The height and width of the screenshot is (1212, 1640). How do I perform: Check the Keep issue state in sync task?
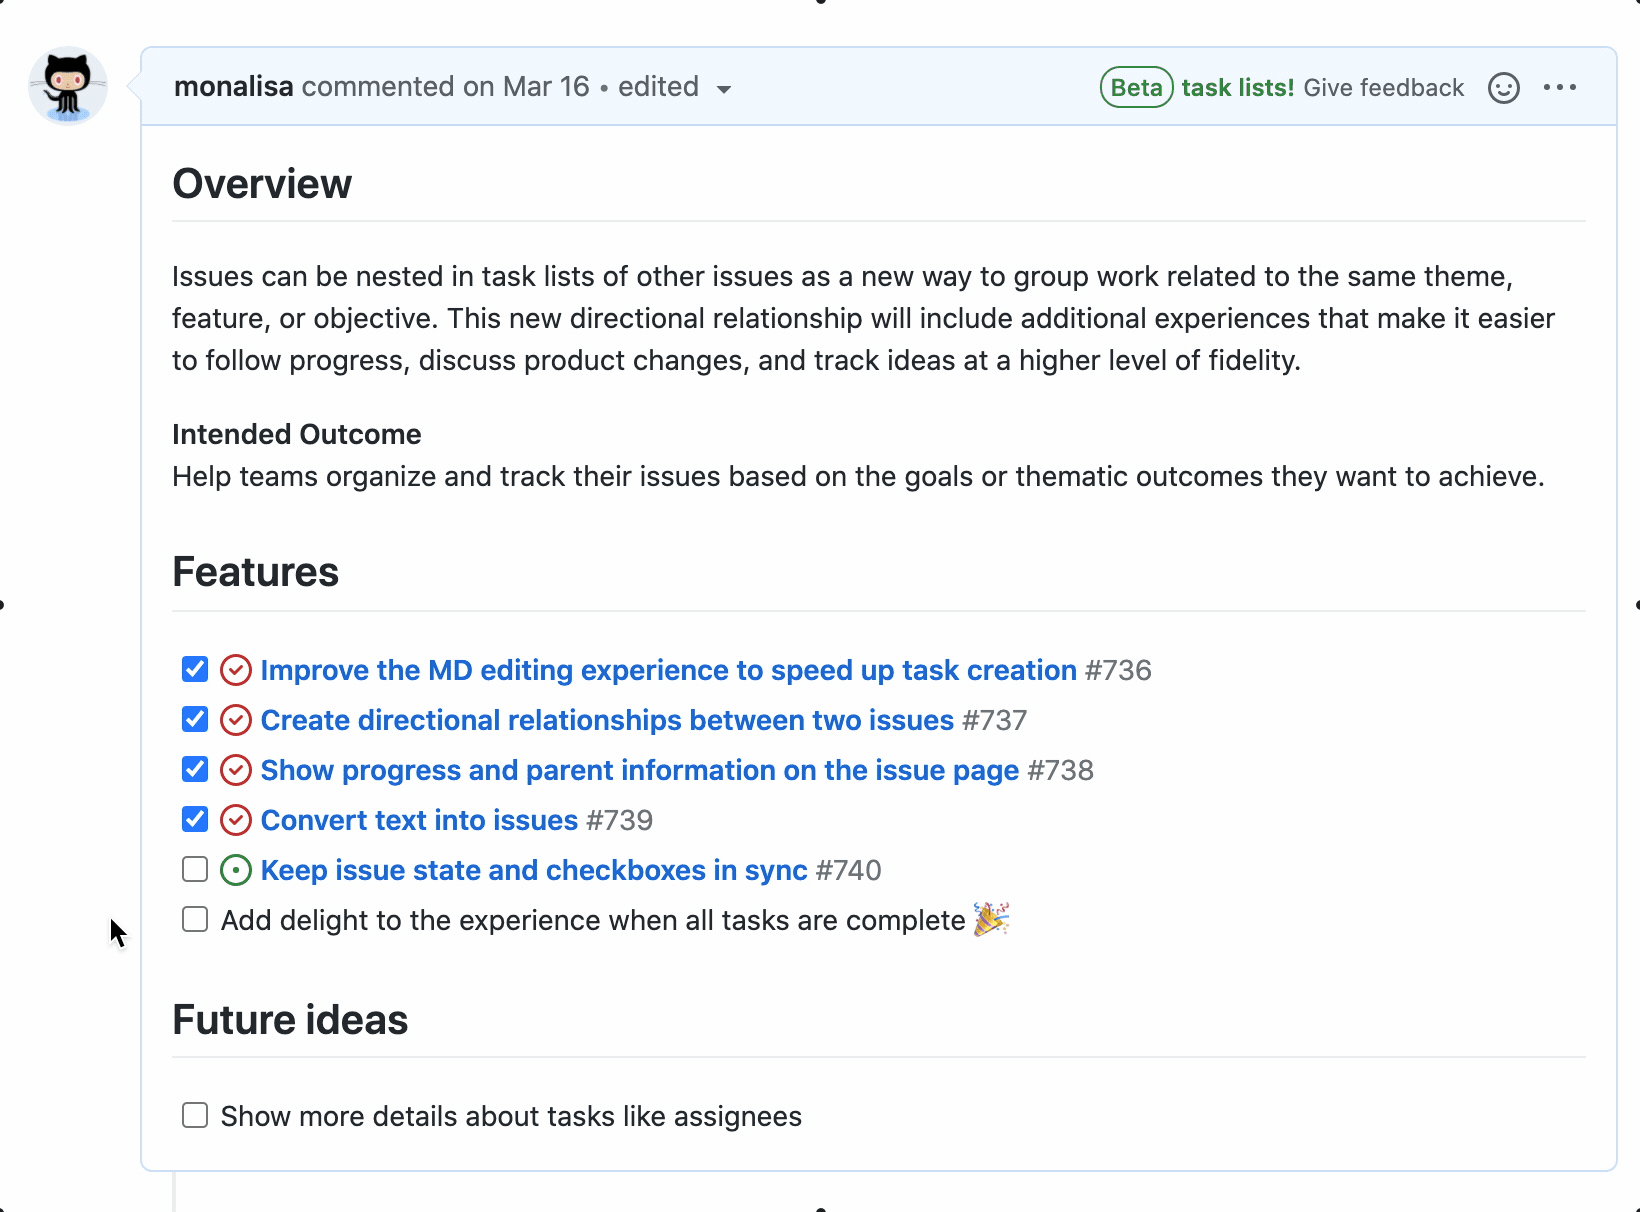point(195,869)
